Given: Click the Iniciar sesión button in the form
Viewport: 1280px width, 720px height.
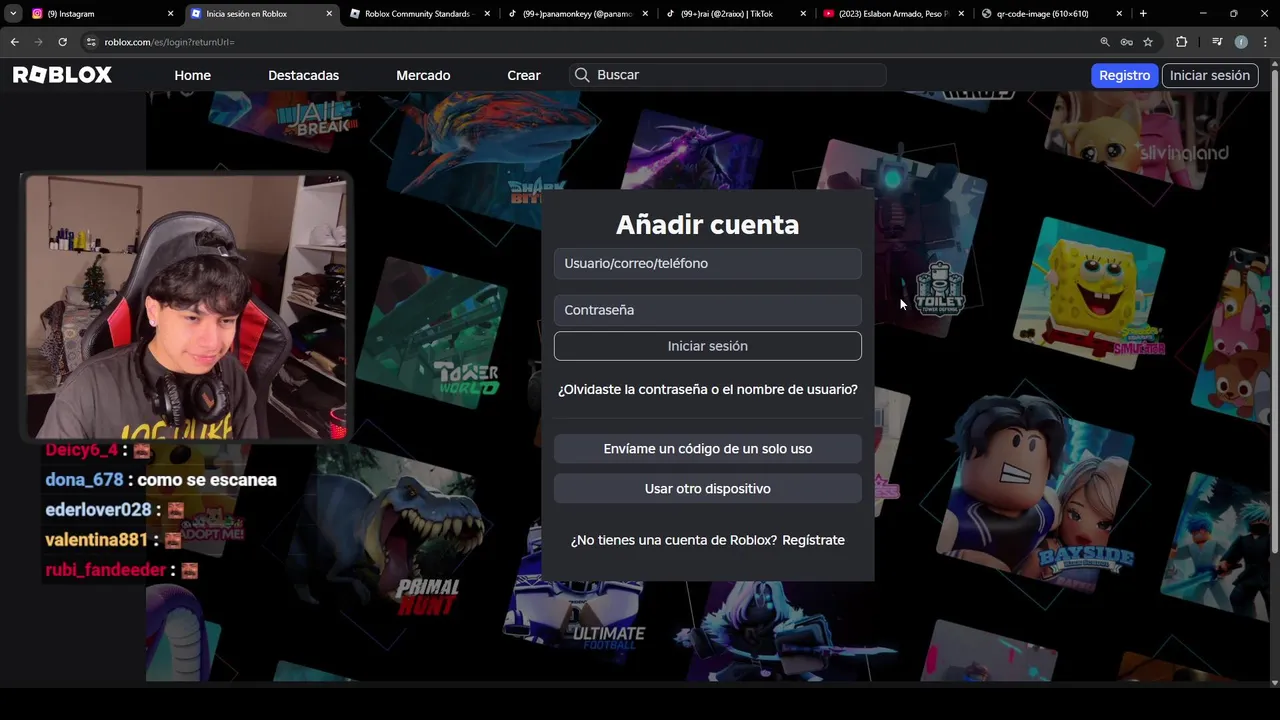Looking at the screenshot, I should [707, 346].
